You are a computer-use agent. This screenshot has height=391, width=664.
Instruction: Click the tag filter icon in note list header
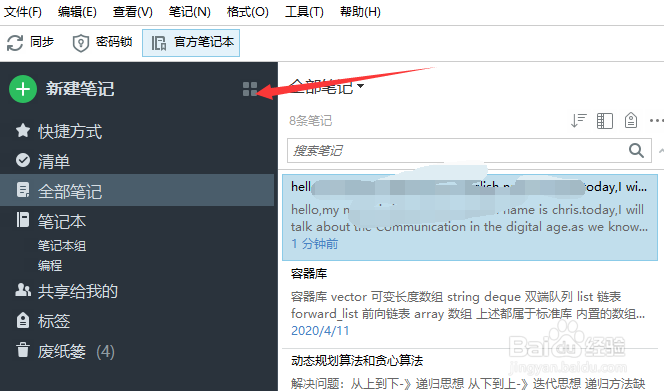coord(631,120)
